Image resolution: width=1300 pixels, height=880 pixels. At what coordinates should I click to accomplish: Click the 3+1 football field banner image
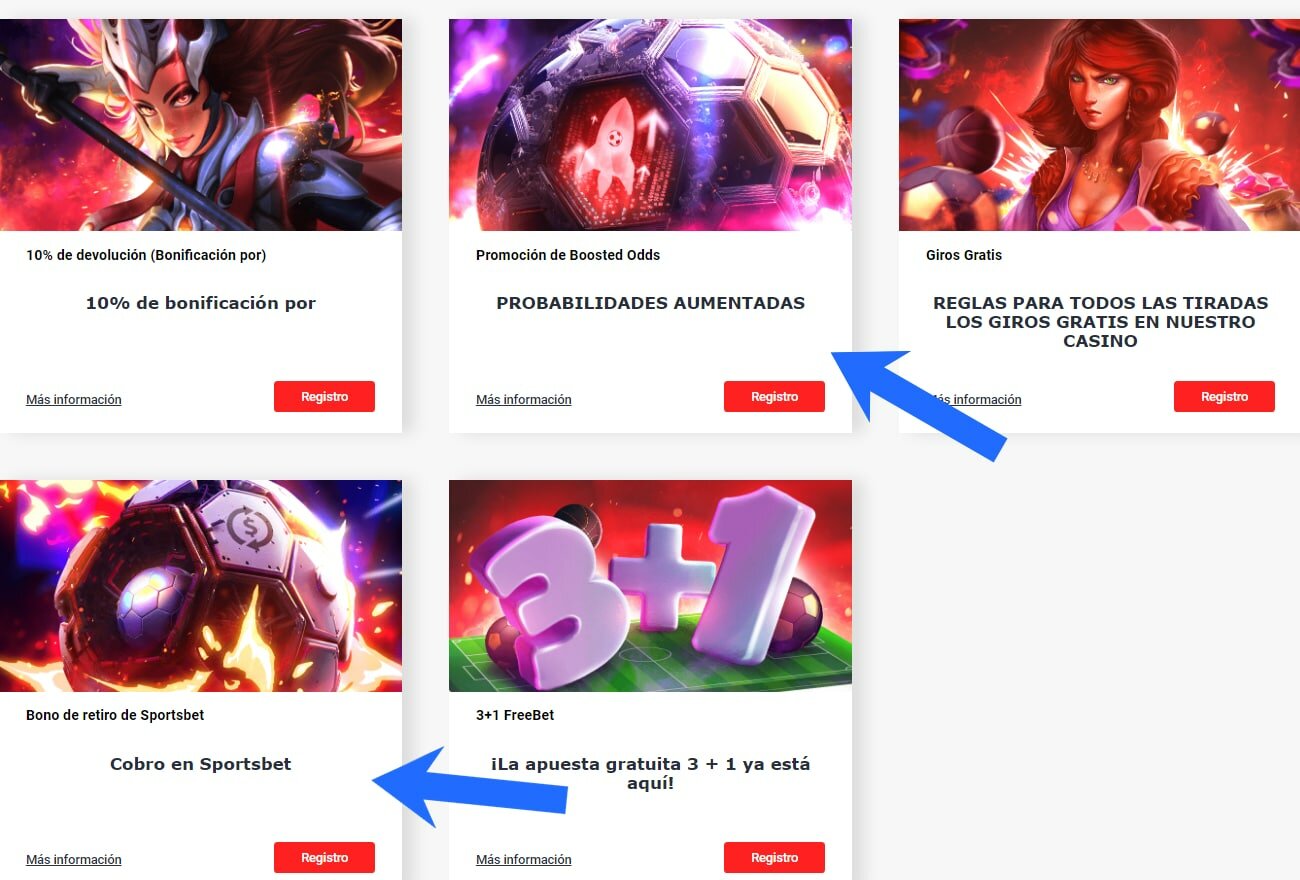coord(650,586)
